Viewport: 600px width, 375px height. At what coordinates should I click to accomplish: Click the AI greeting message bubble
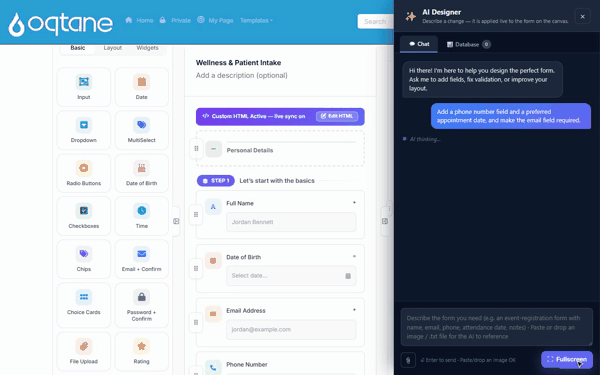pyautogui.click(x=483, y=80)
